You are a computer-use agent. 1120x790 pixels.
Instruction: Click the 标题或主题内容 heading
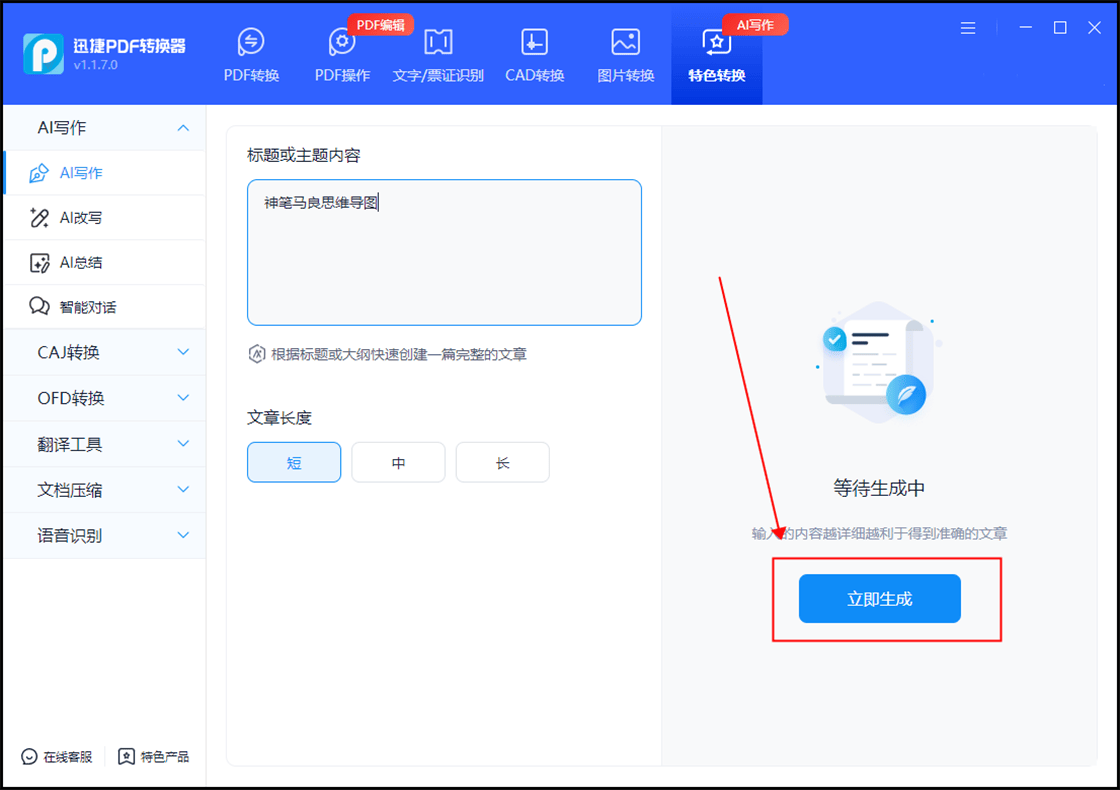[304, 155]
